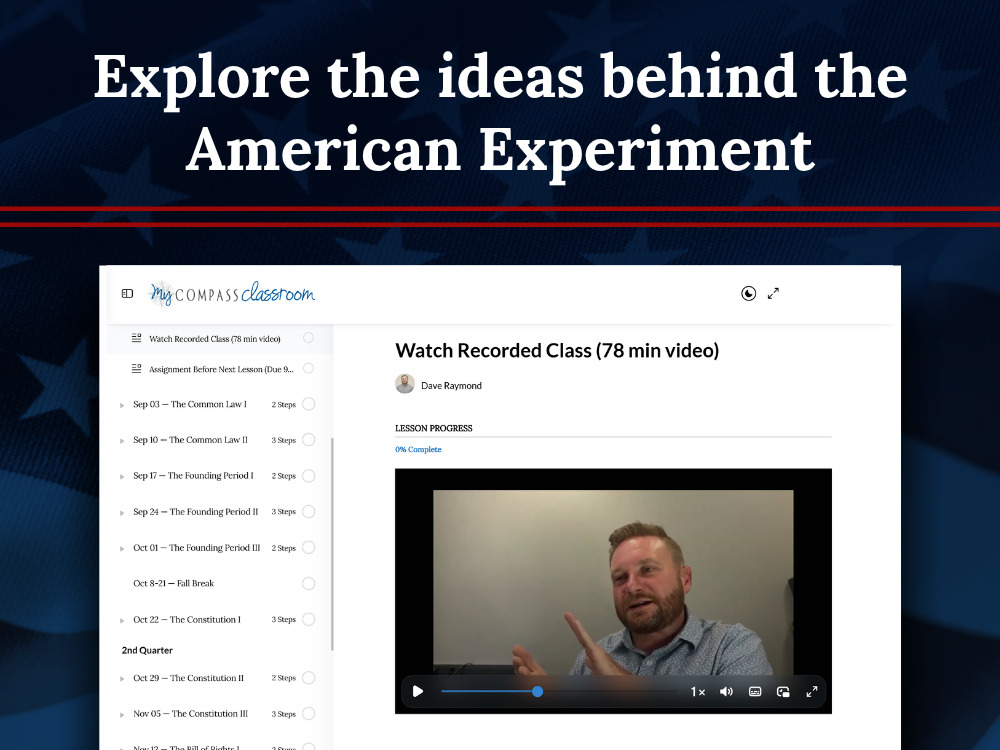Viewport: 1000px width, 750px height.
Task: Open Sep 24 — The Founding Period II
Action: coord(195,512)
